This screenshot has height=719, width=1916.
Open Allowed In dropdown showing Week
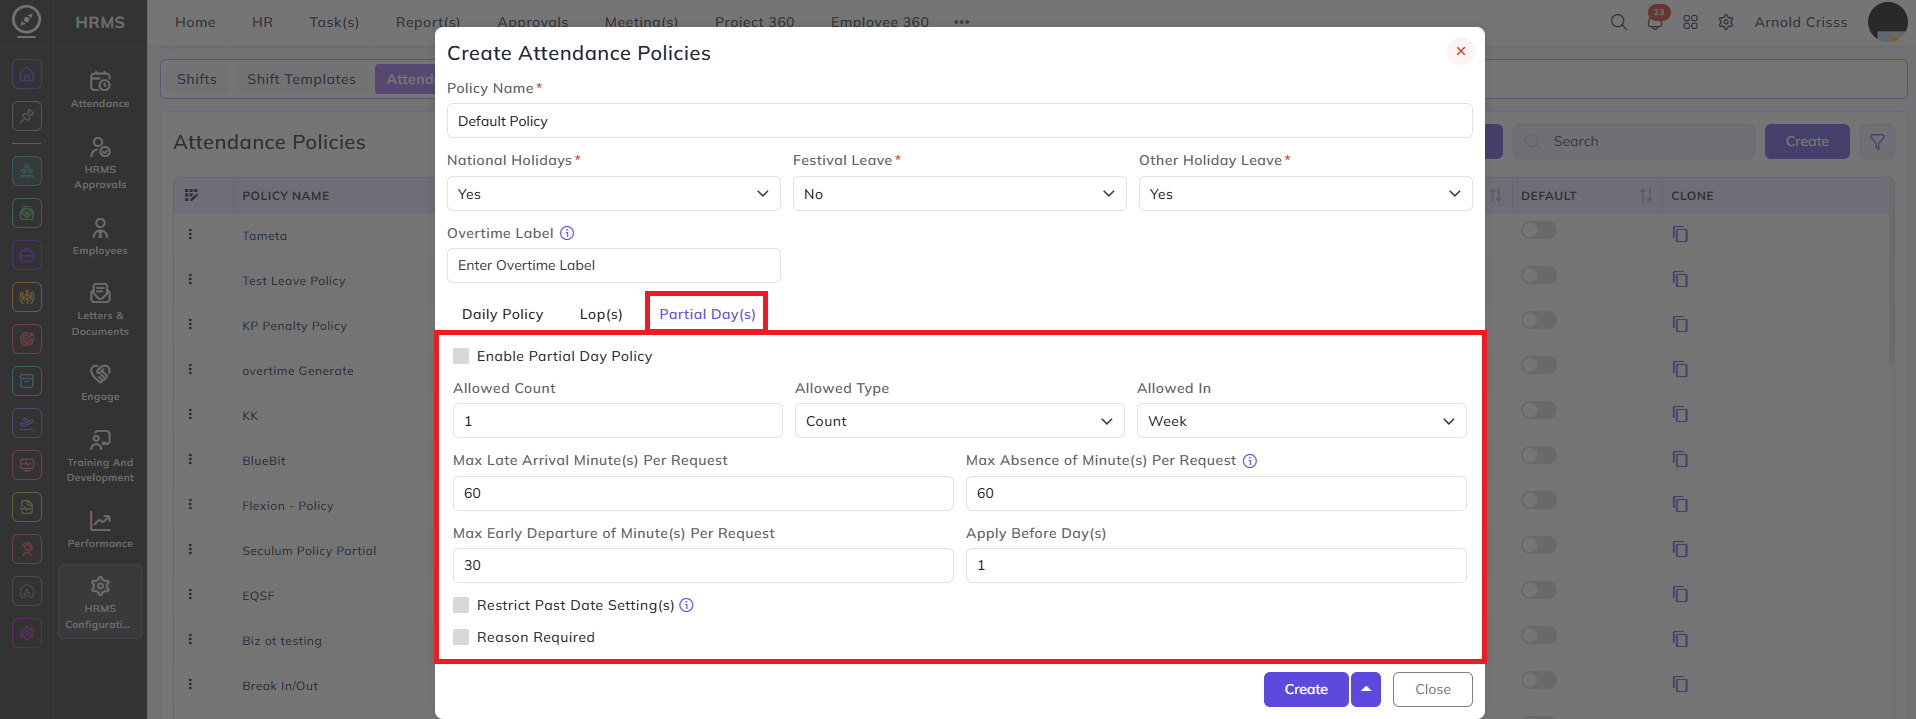coord(1302,421)
